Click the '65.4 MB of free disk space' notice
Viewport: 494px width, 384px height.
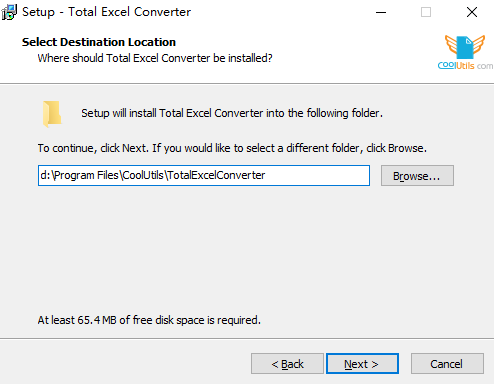(149, 320)
